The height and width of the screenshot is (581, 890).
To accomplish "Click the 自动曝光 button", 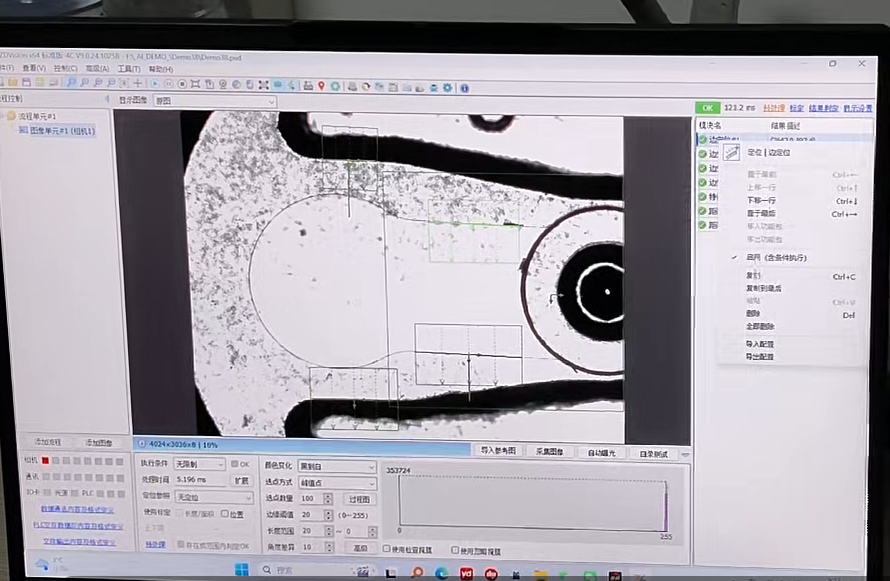I will (601, 453).
